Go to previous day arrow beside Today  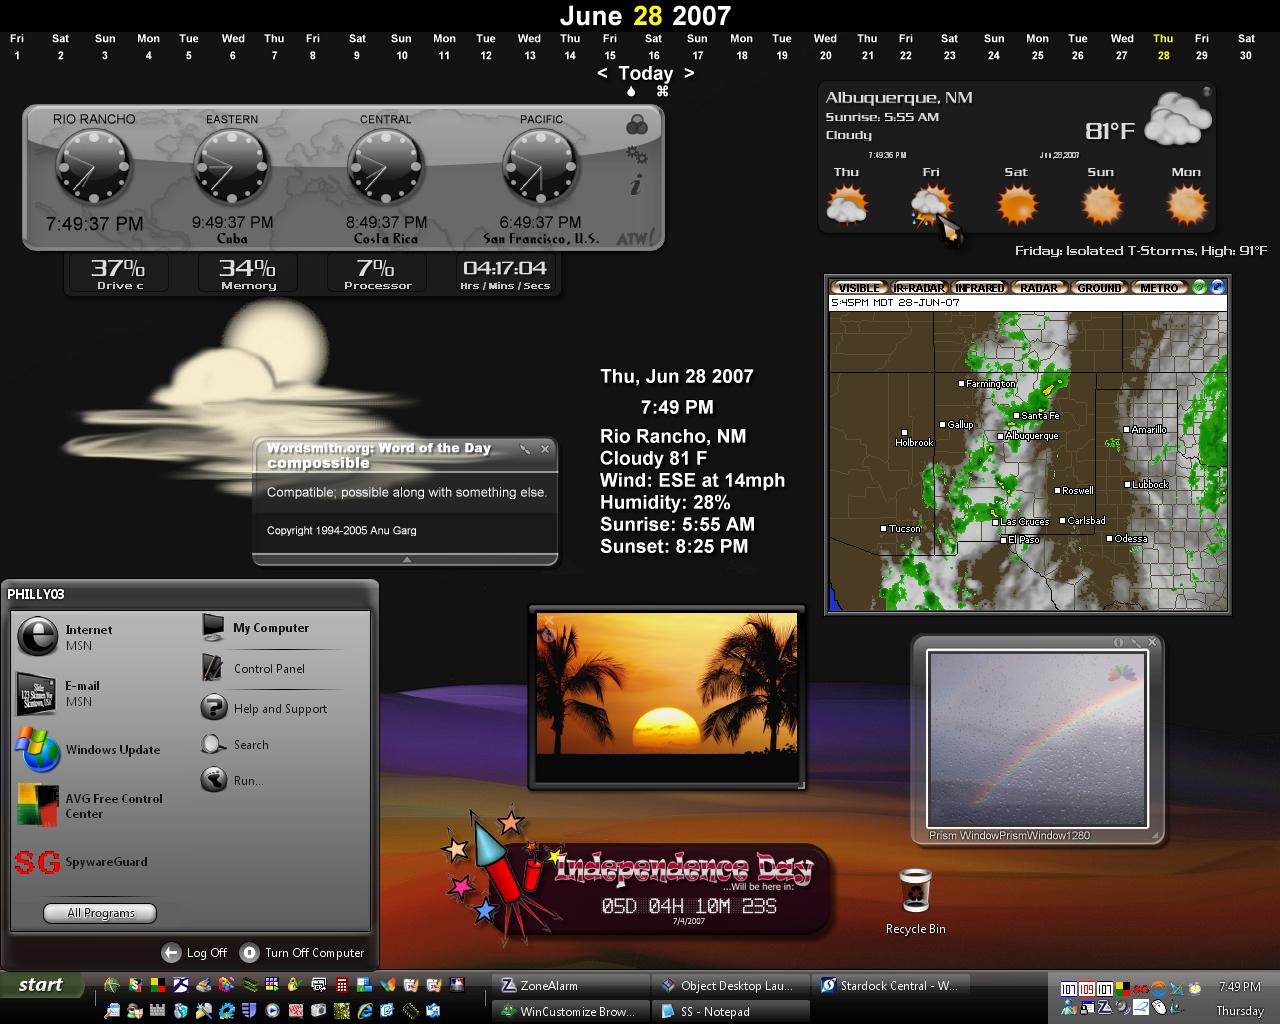pyautogui.click(x=602, y=73)
